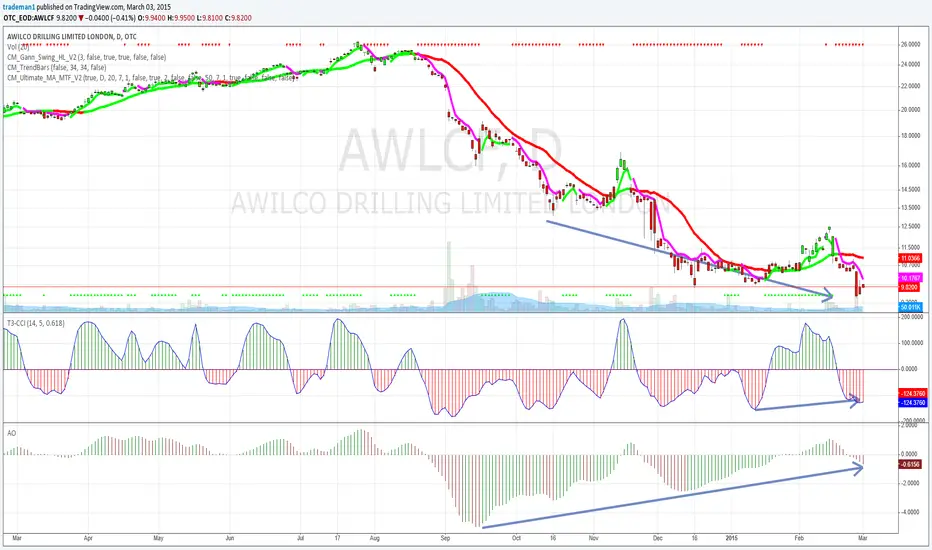Image resolution: width=932 pixels, height=550 pixels.
Task: Click the red -124.3760 CCI value tag
Action: pyautogui.click(x=913, y=394)
